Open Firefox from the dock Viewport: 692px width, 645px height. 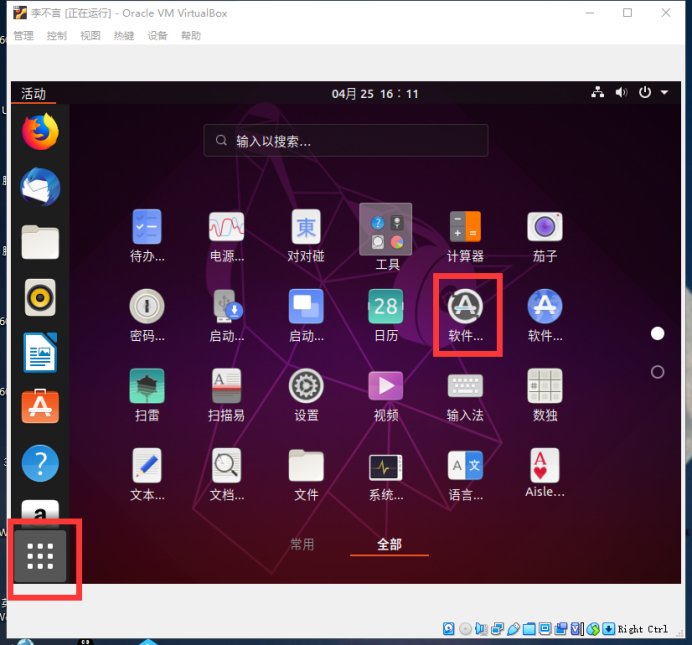pyautogui.click(x=40, y=131)
